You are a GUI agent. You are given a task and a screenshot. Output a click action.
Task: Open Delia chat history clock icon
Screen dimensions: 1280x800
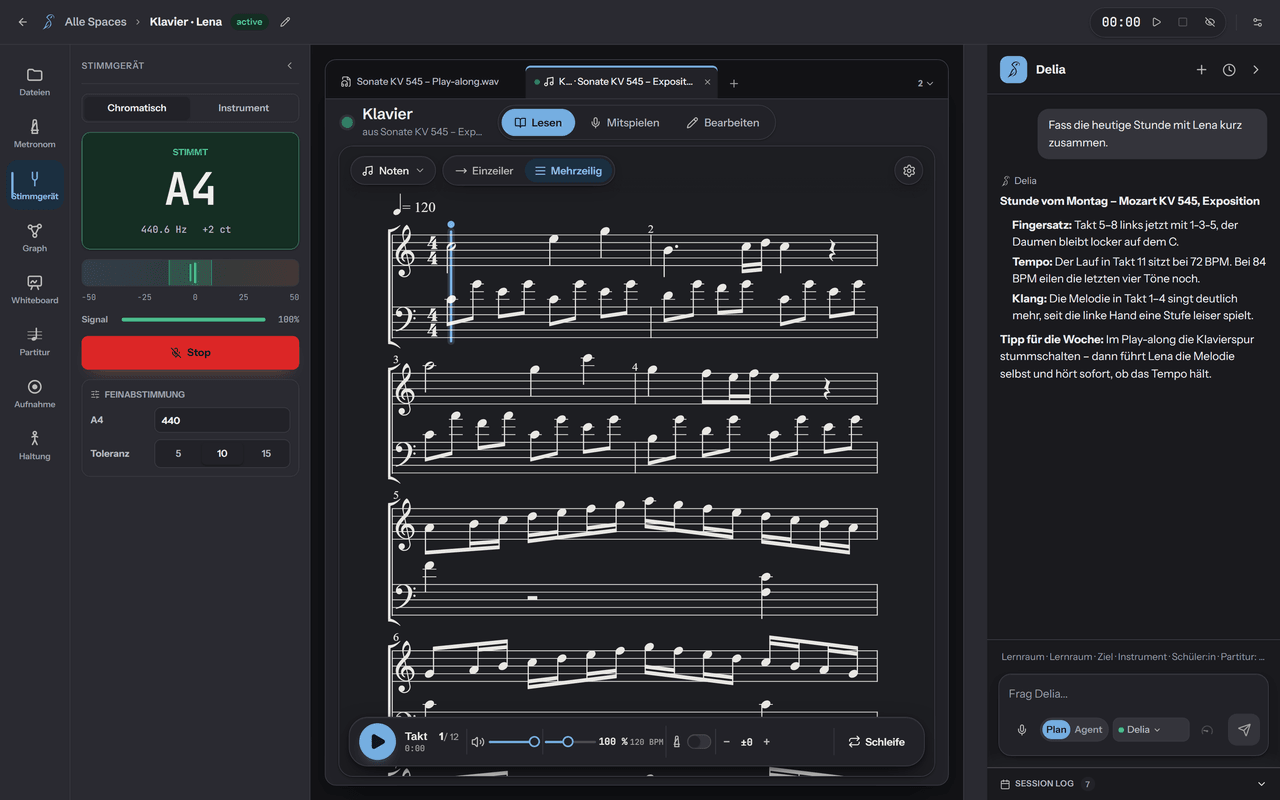coord(1229,70)
